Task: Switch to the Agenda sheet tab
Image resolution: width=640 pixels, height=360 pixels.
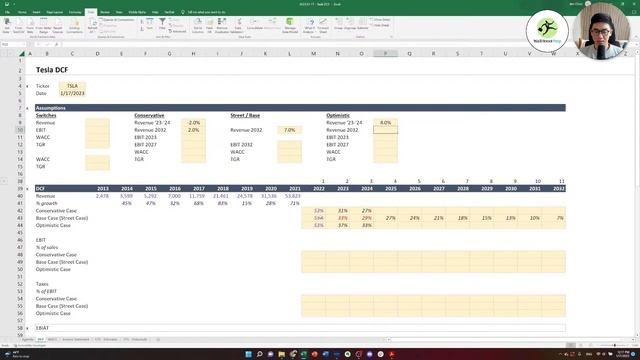Action: click(28, 340)
